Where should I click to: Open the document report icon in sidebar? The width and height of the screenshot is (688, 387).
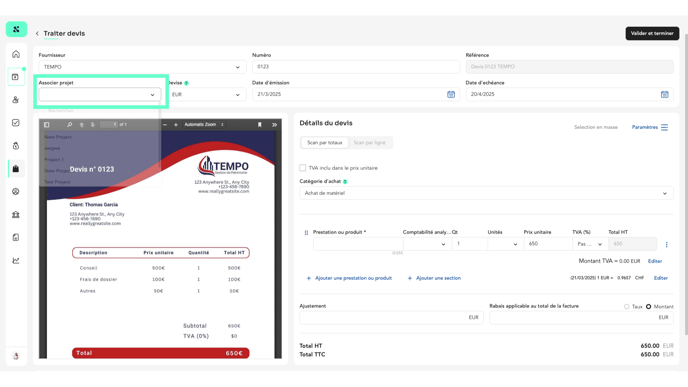coord(16,237)
